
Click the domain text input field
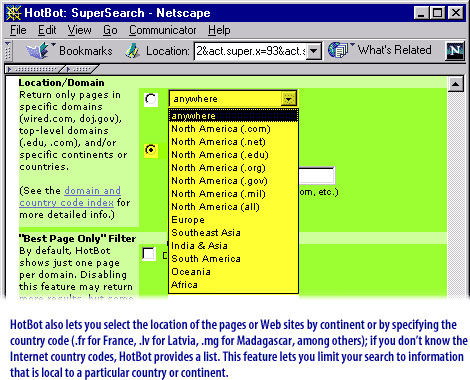click(317, 176)
